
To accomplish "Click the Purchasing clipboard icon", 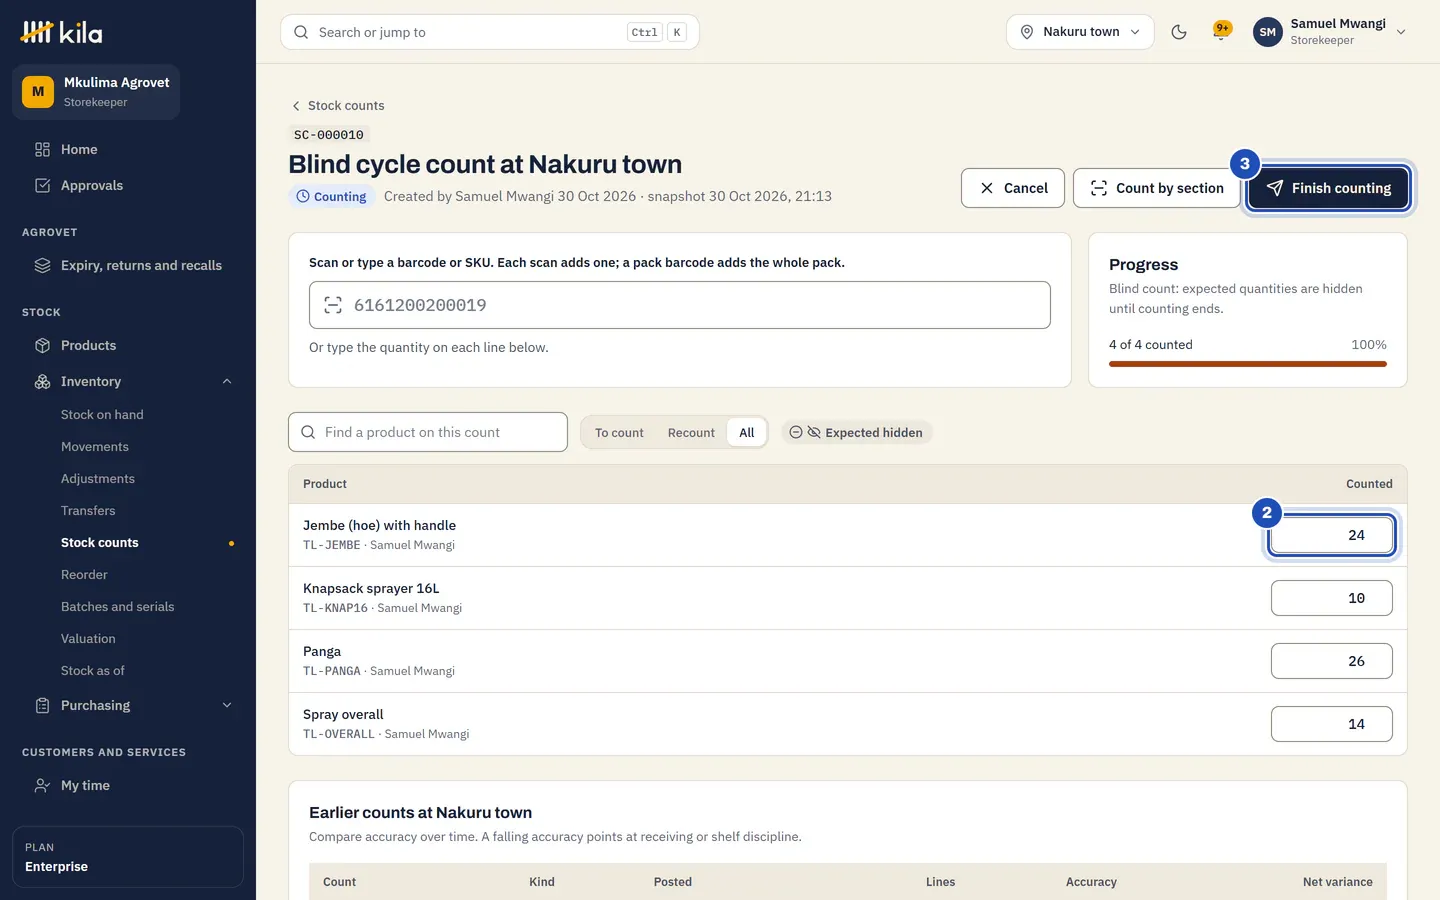I will click(42, 705).
